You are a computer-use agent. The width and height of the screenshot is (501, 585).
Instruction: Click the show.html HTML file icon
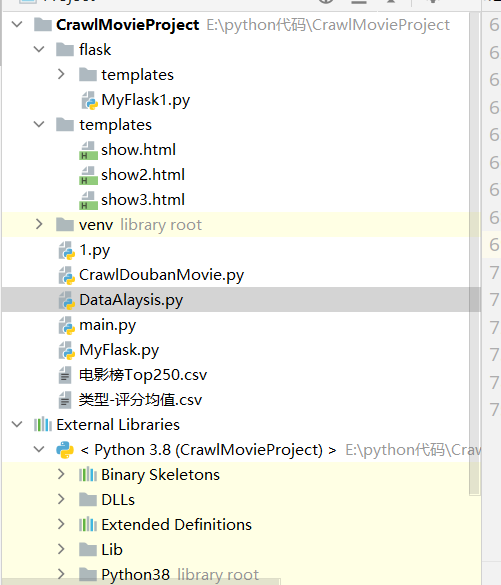coord(88,150)
